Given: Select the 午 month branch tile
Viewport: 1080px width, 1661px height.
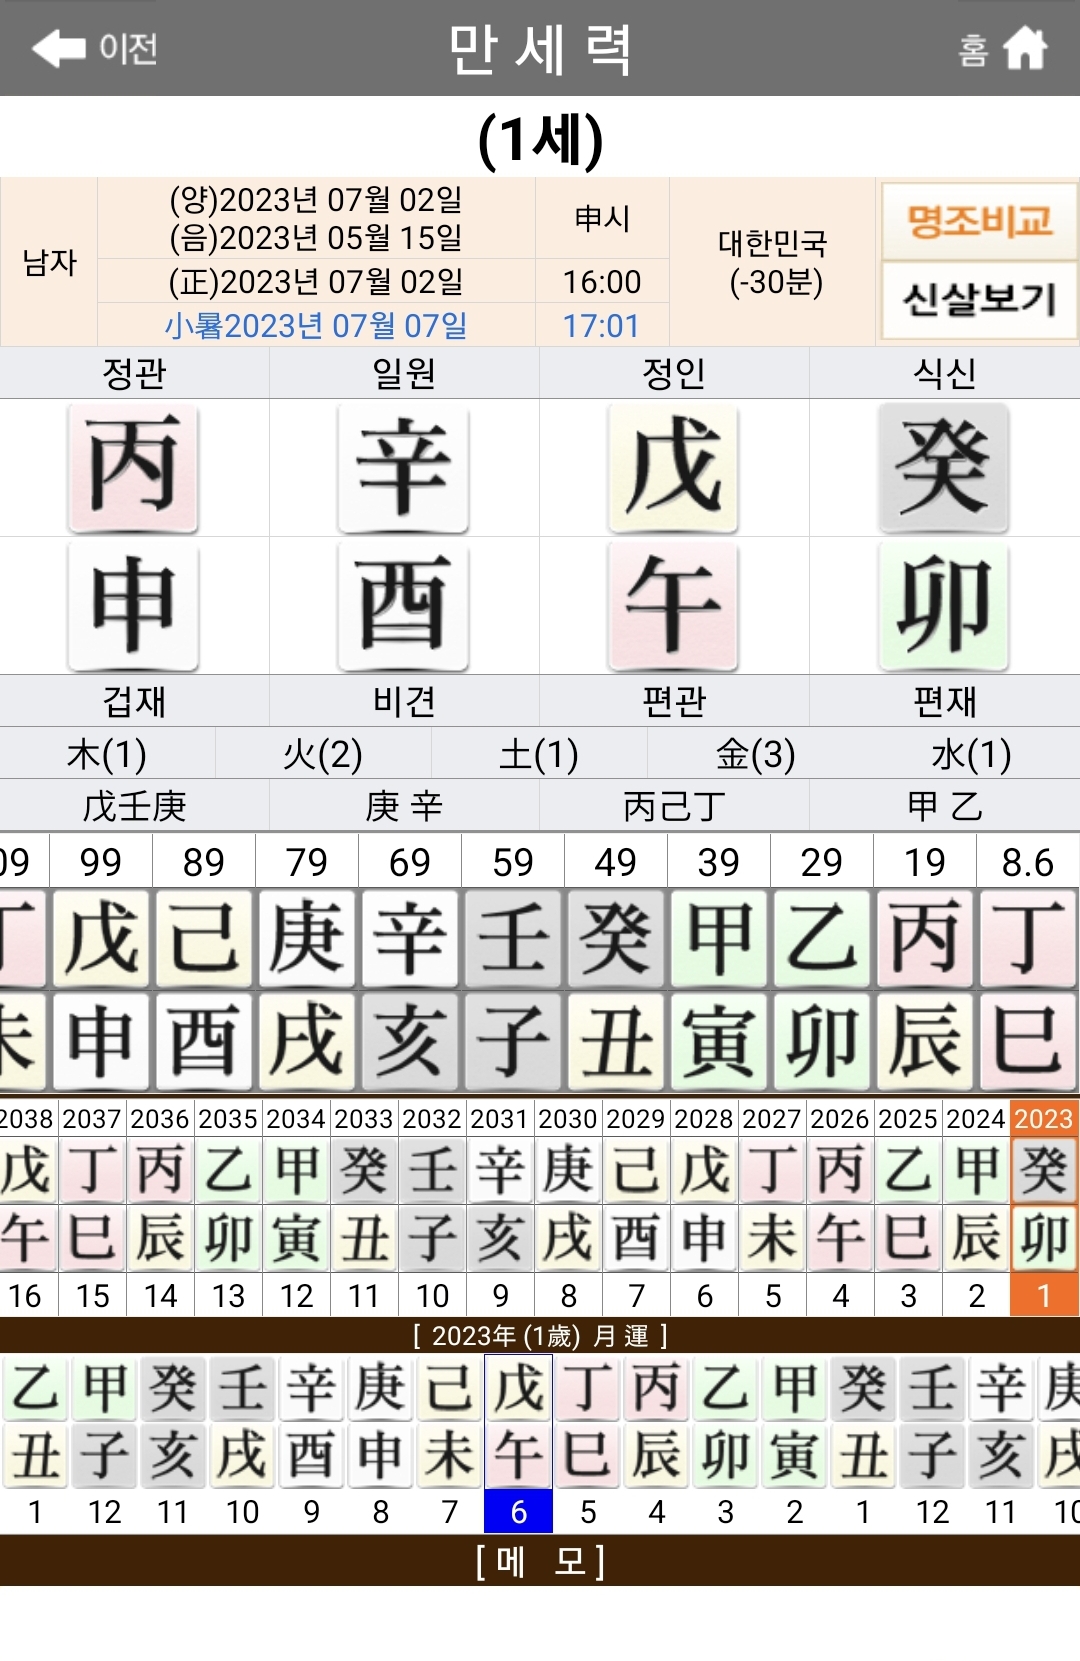Looking at the screenshot, I should coord(673,605).
